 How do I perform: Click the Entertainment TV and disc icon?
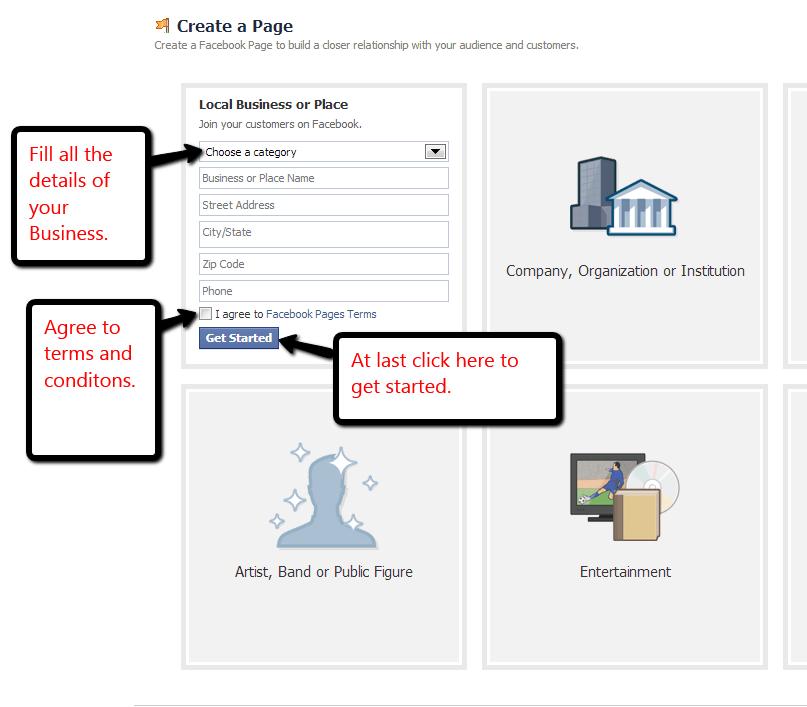click(625, 497)
